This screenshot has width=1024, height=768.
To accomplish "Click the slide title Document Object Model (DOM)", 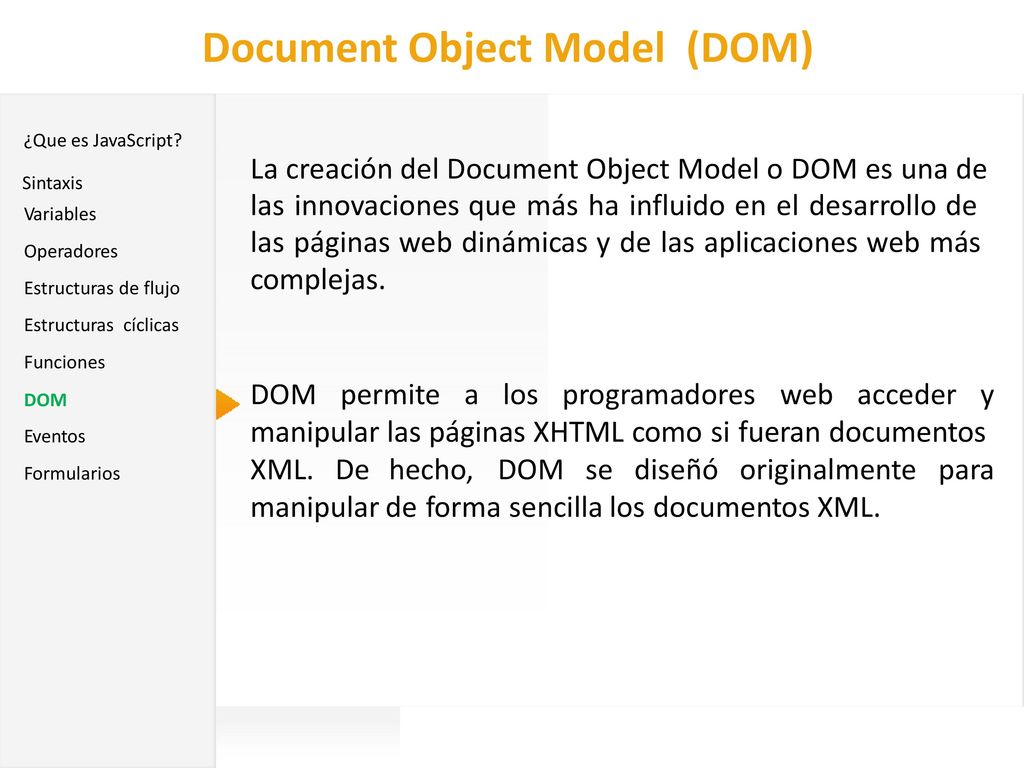I will point(508,48).
